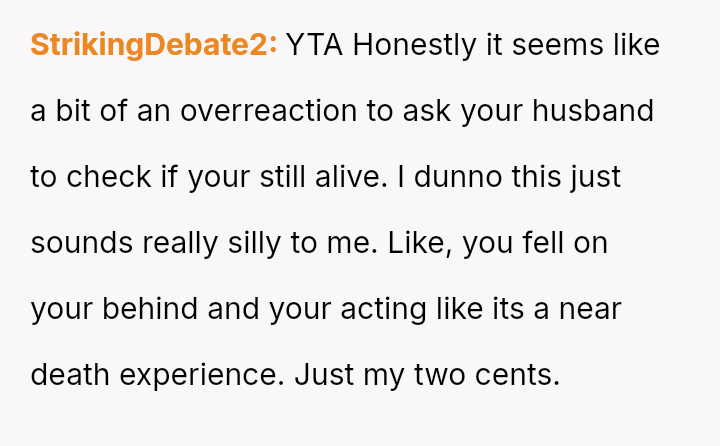Viewport: 720px width, 446px height.
Task: Click the word check
Action: [x=110, y=177]
